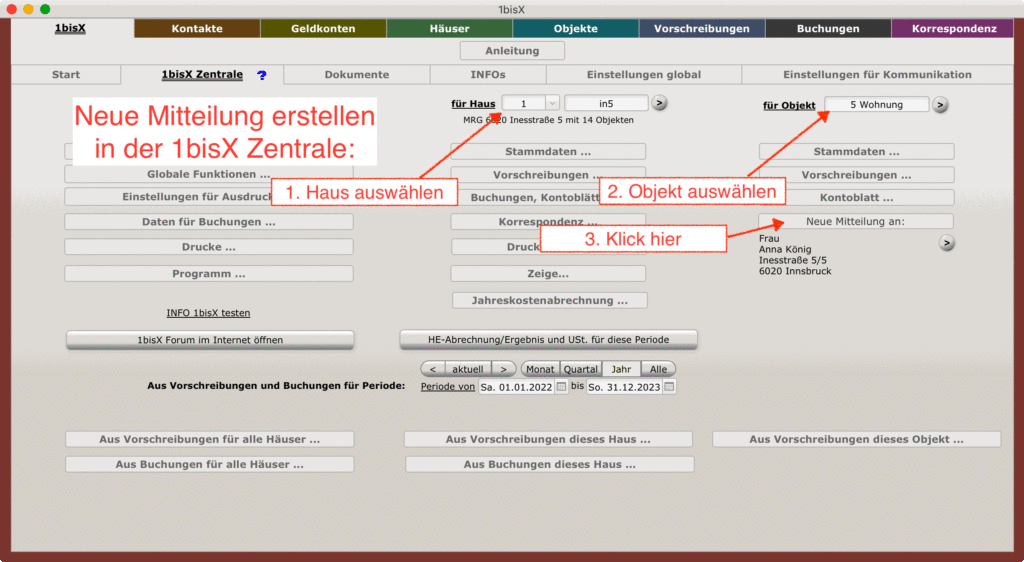Switch to the Start subtab
Screen dimensions: 1024x562
66,74
